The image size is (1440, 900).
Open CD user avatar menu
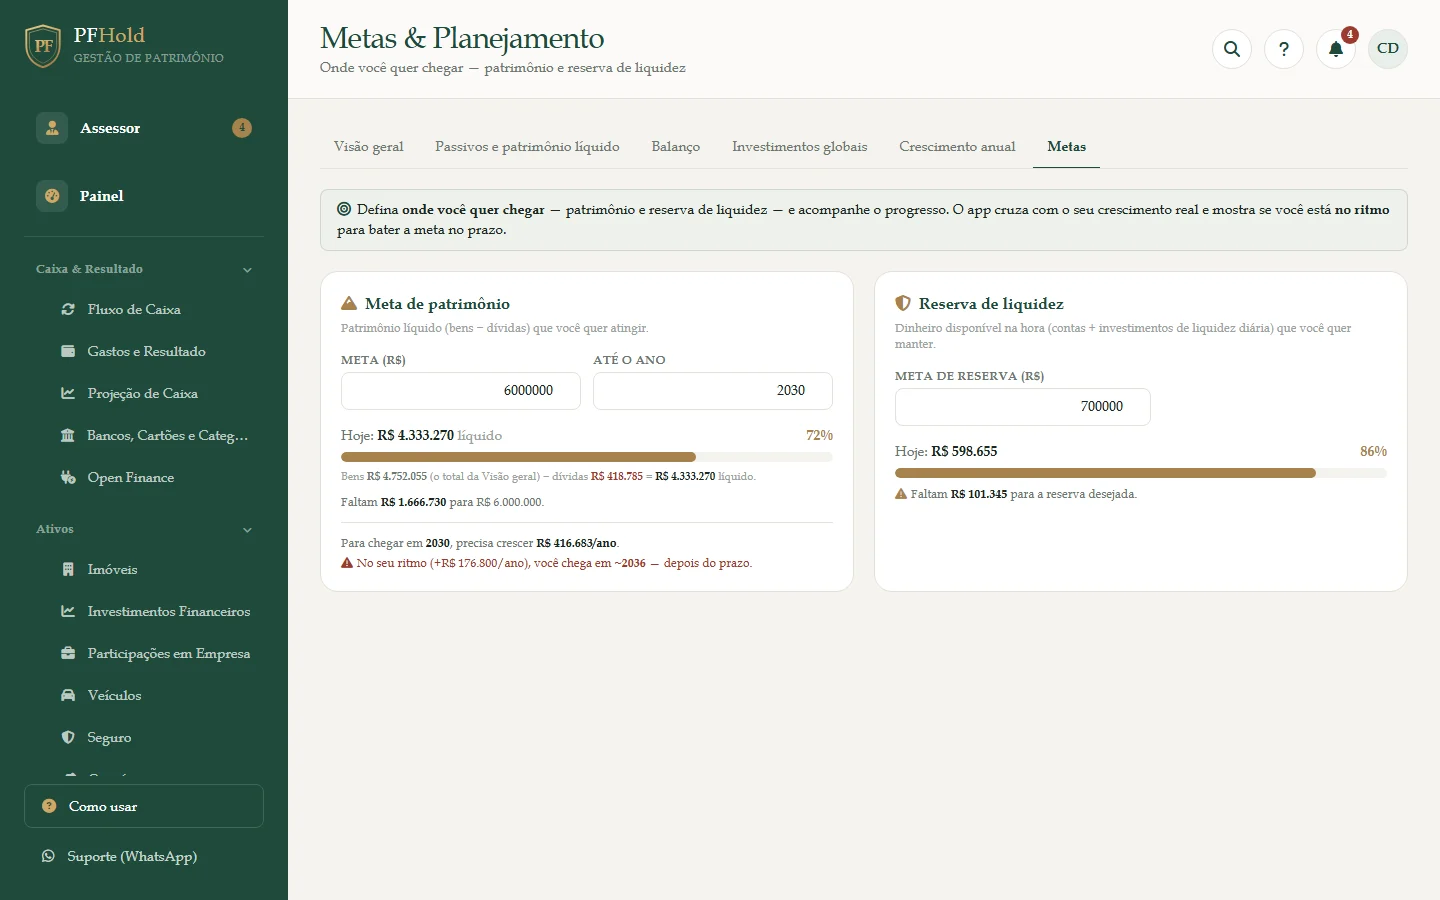[x=1388, y=48]
